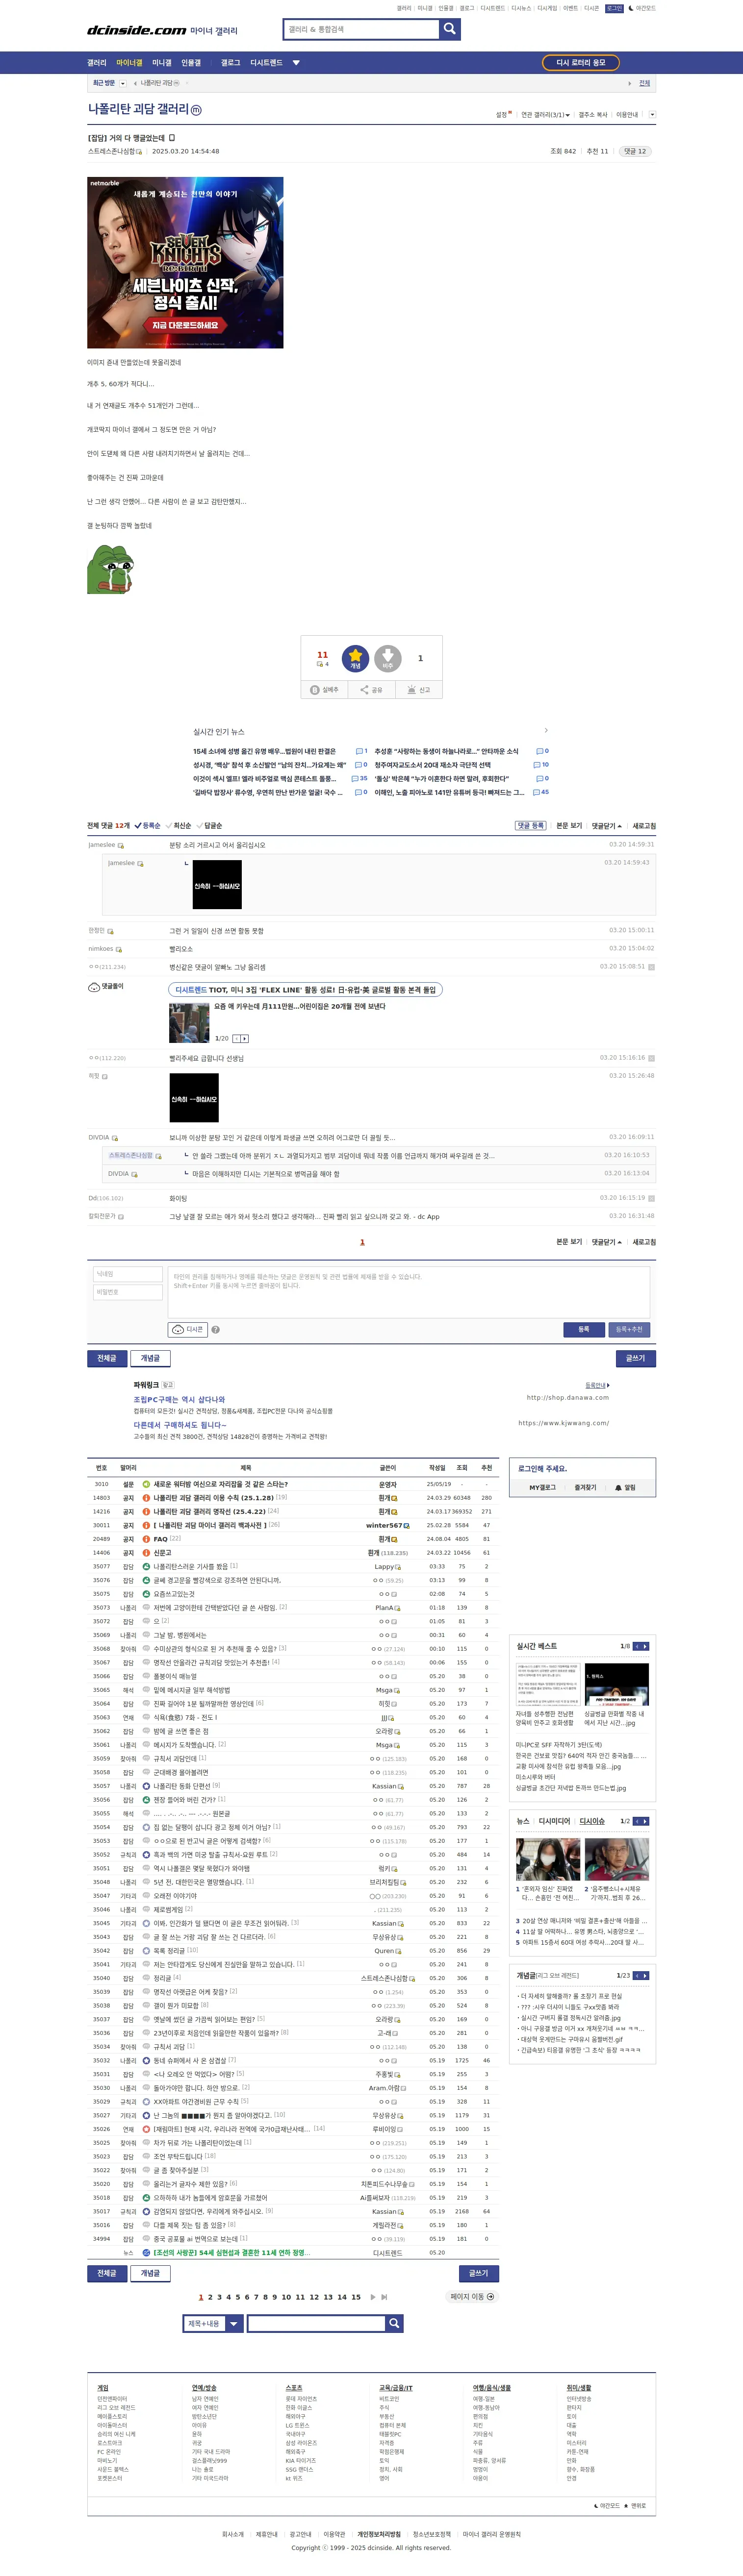Image resolution: width=743 pixels, height=2576 pixels.
Task: Open 마이너갤 menu in nav bar
Action: tap(129, 63)
